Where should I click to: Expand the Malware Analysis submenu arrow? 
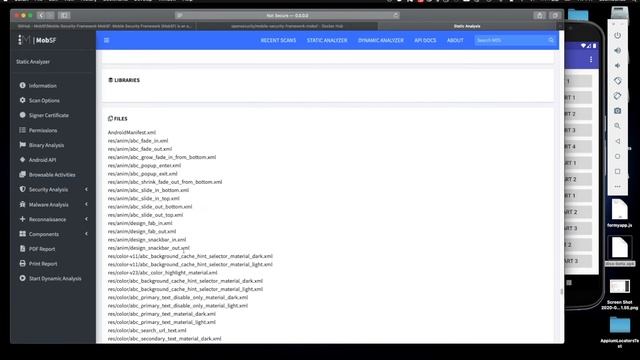pos(86,204)
